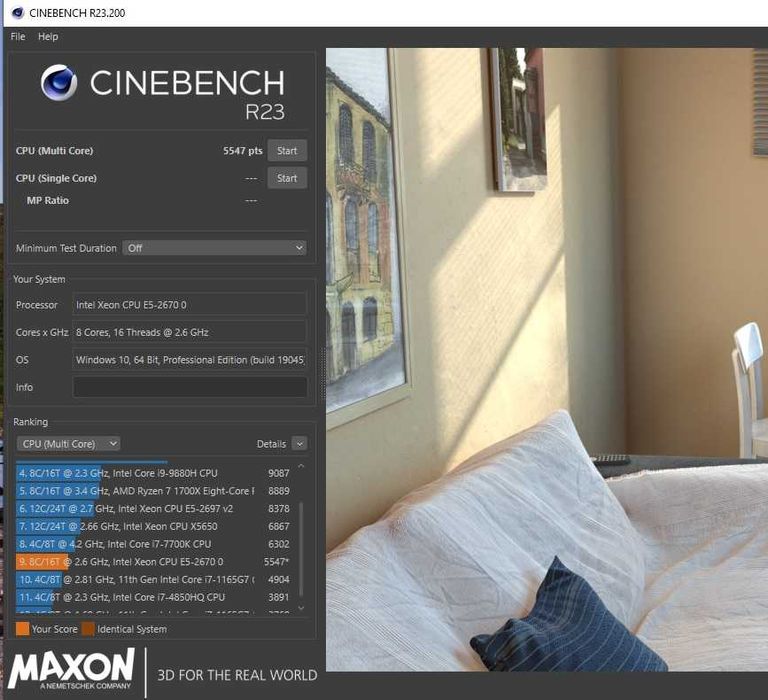Select ranking row 10 Core i7-1165G7

point(153,579)
